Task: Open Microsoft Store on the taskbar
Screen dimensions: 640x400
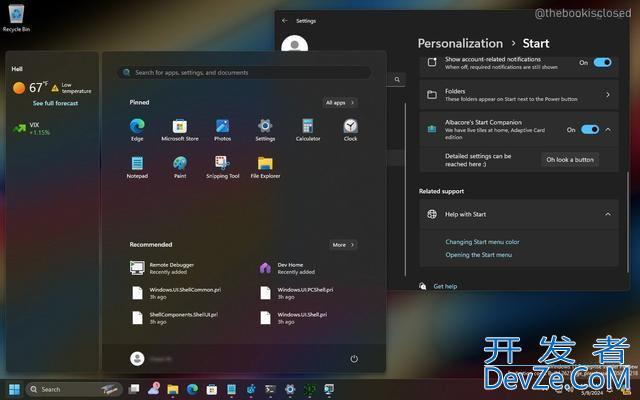Action: 211,389
